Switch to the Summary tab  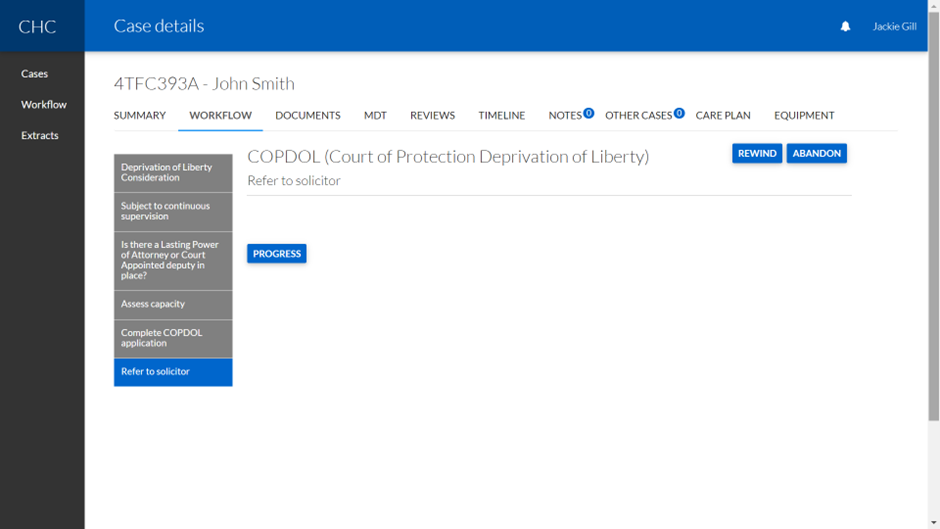(140, 115)
